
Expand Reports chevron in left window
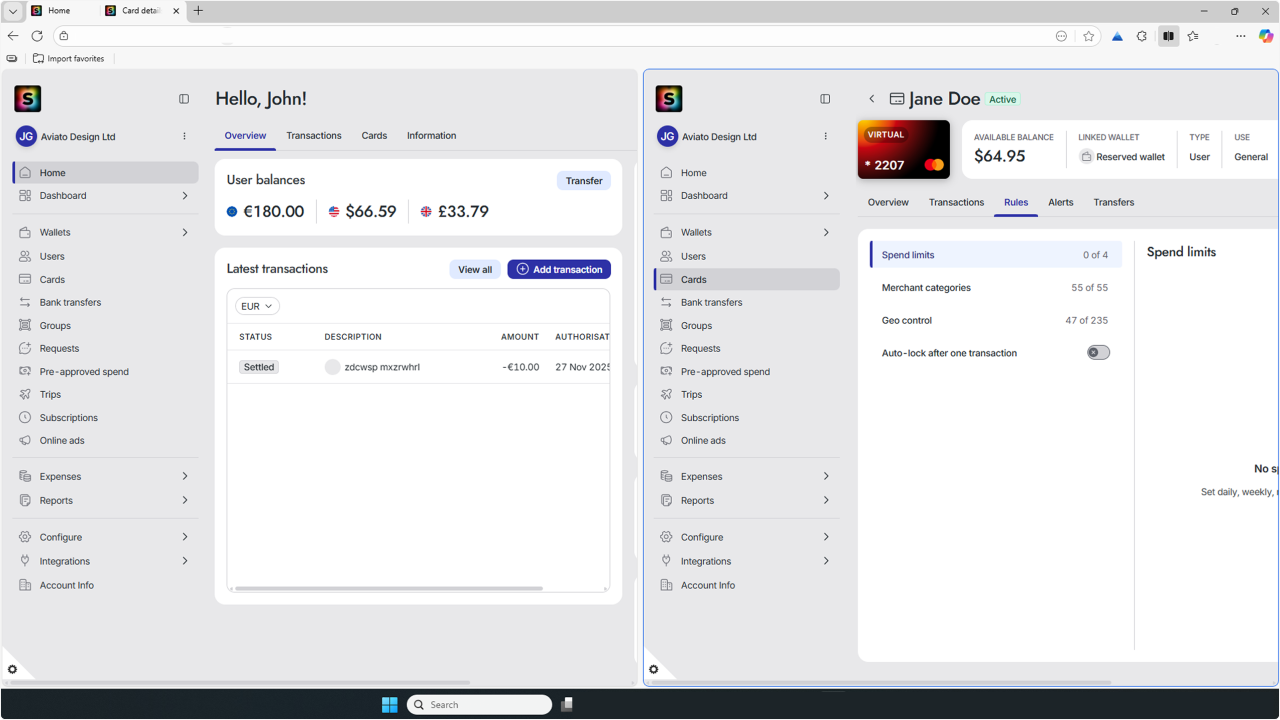[185, 500]
